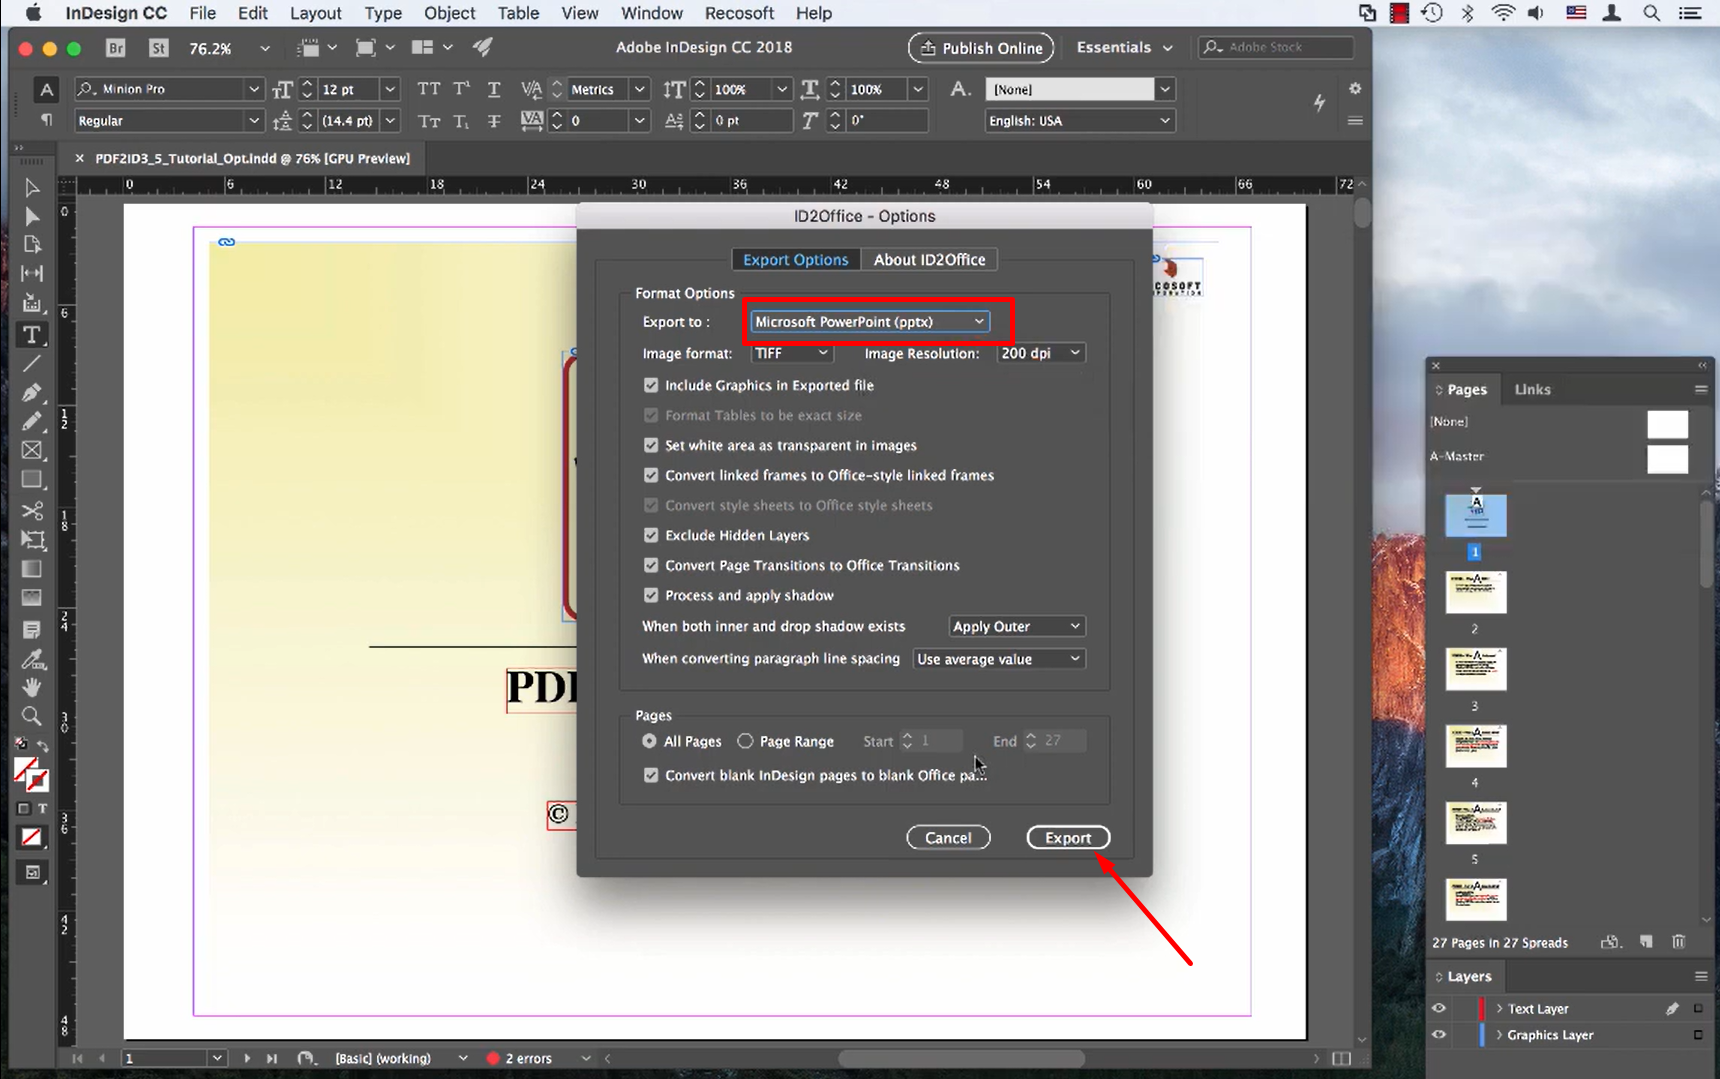Toggle Include Graphics in Exported file
Image resolution: width=1720 pixels, height=1079 pixels.
[651, 385]
